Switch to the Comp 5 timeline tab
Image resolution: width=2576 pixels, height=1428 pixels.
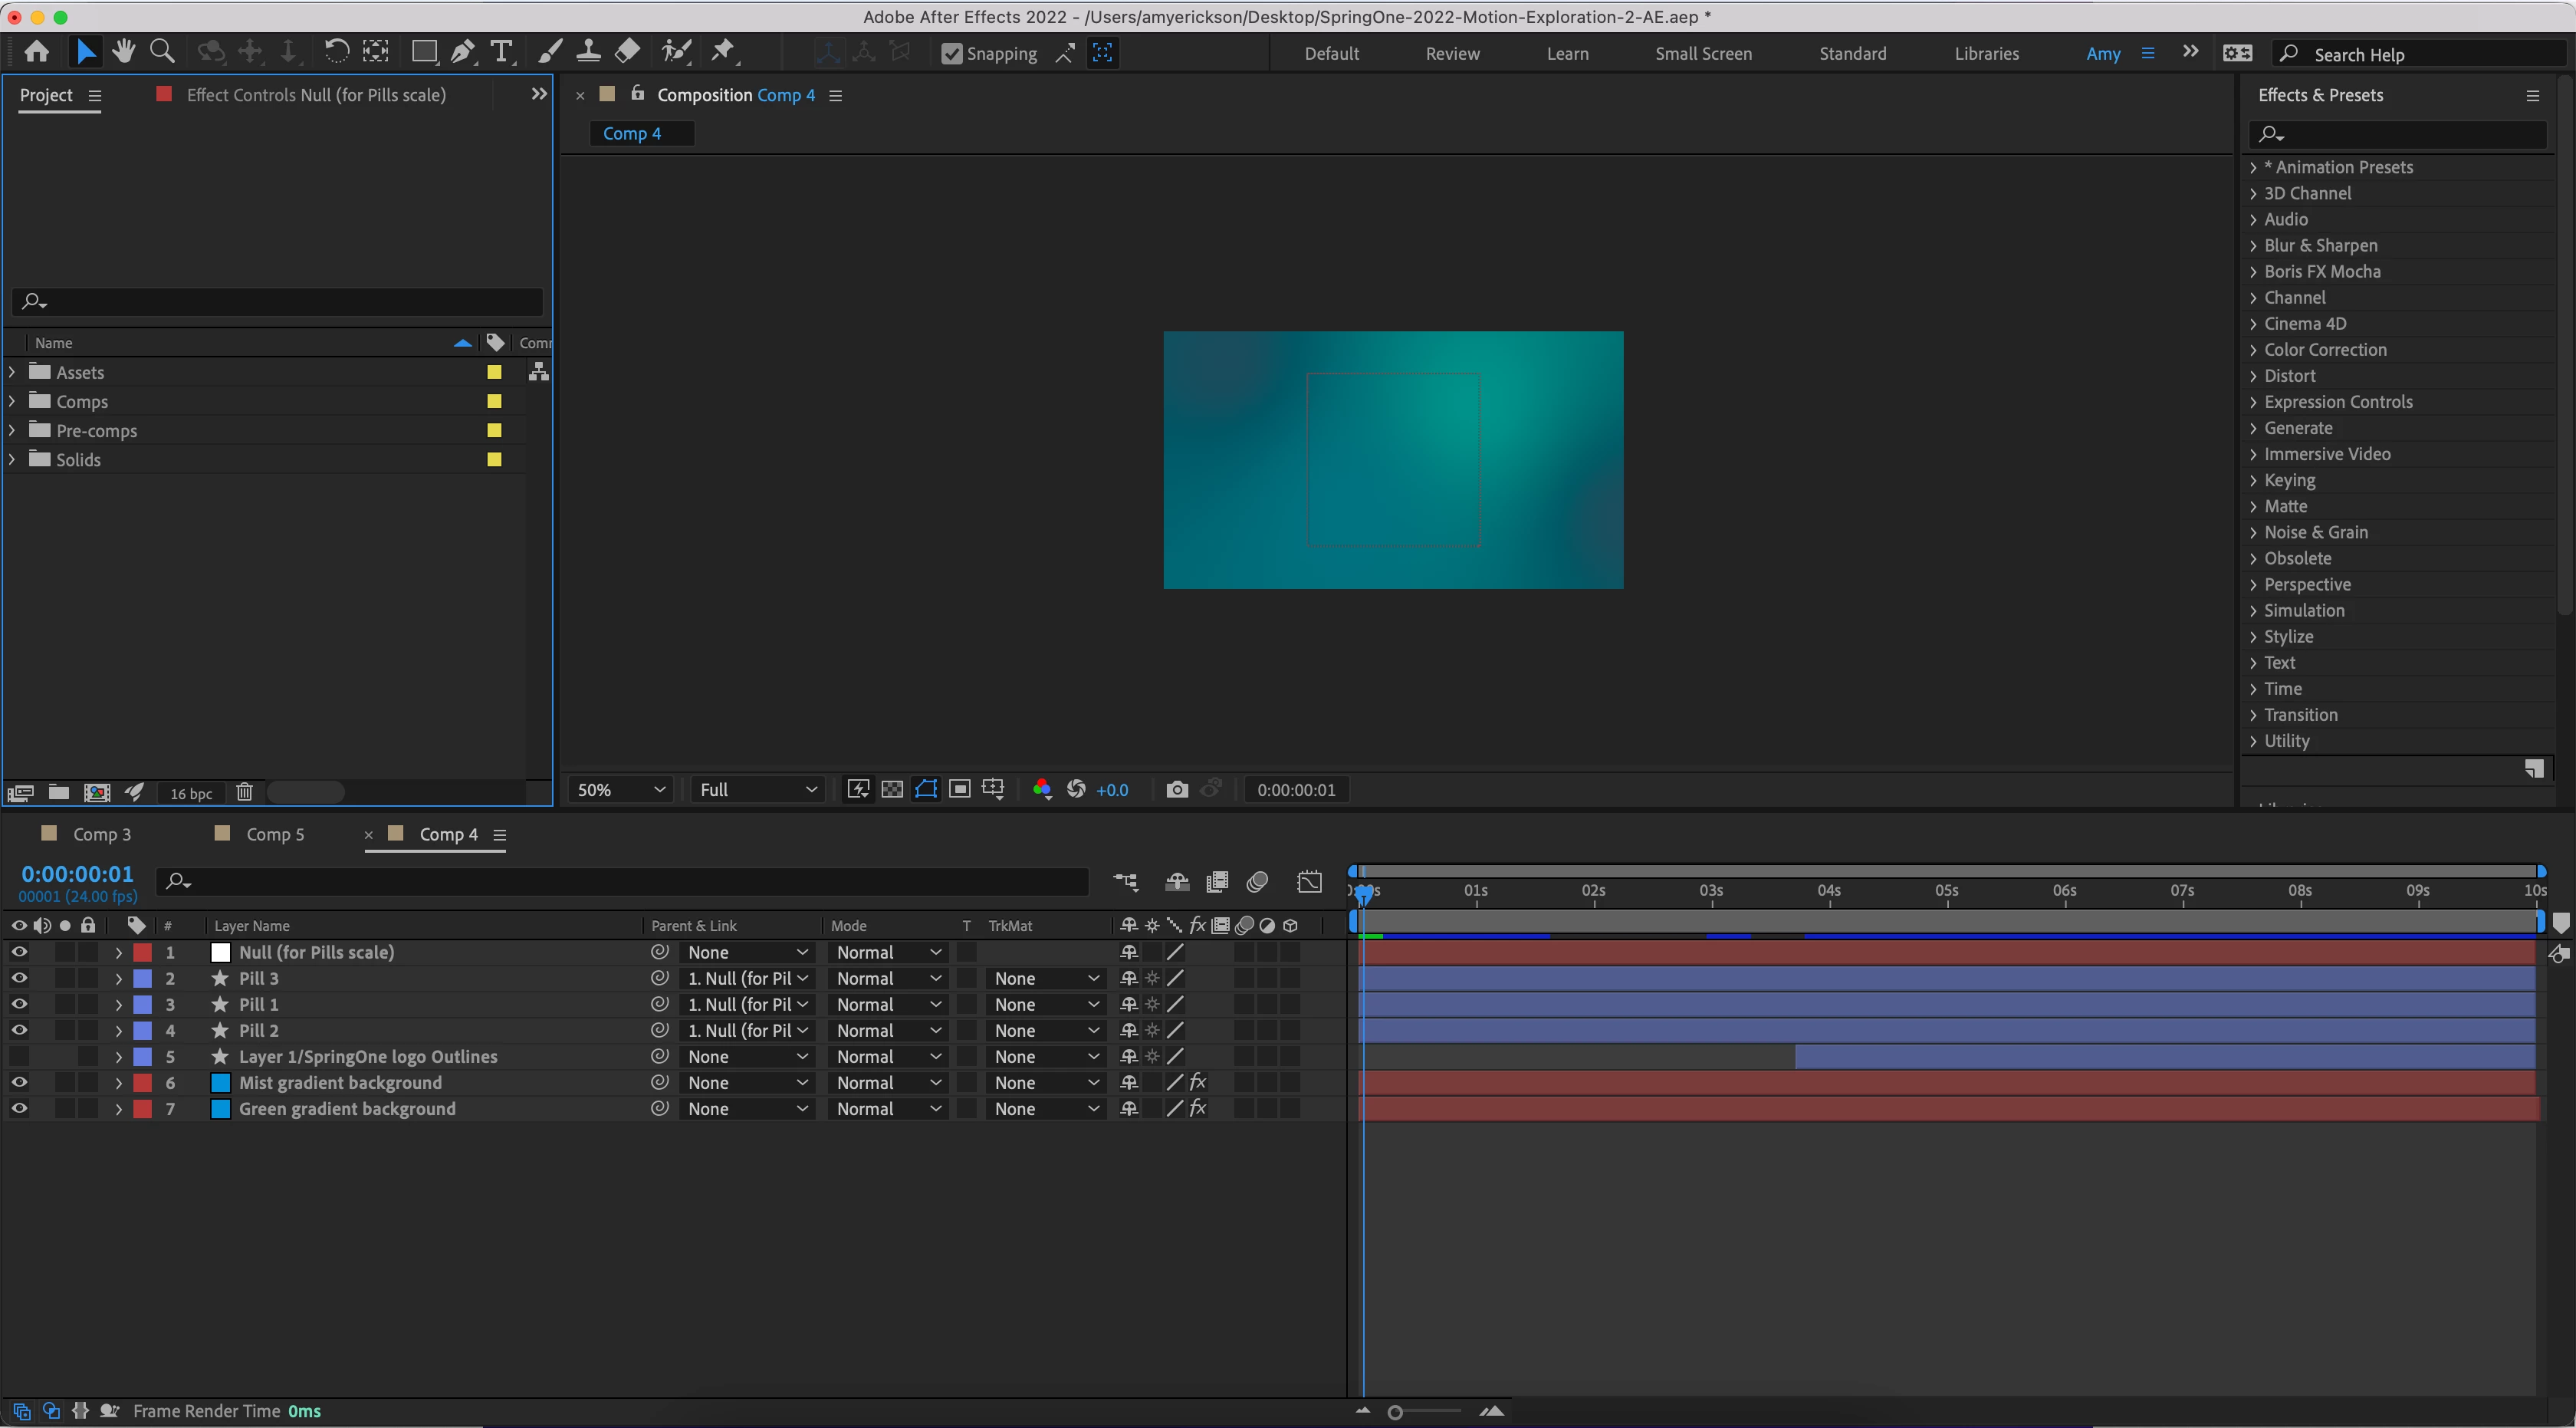click(274, 834)
